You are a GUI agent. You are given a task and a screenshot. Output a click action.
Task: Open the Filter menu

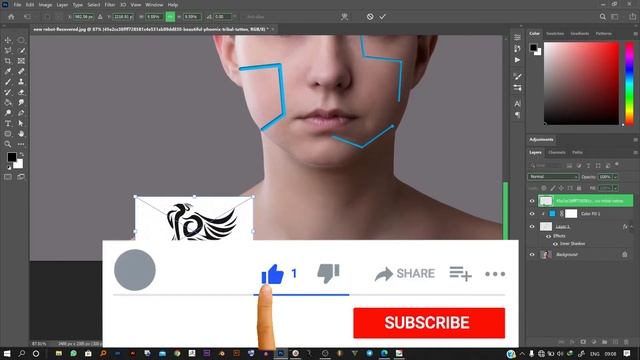110,5
